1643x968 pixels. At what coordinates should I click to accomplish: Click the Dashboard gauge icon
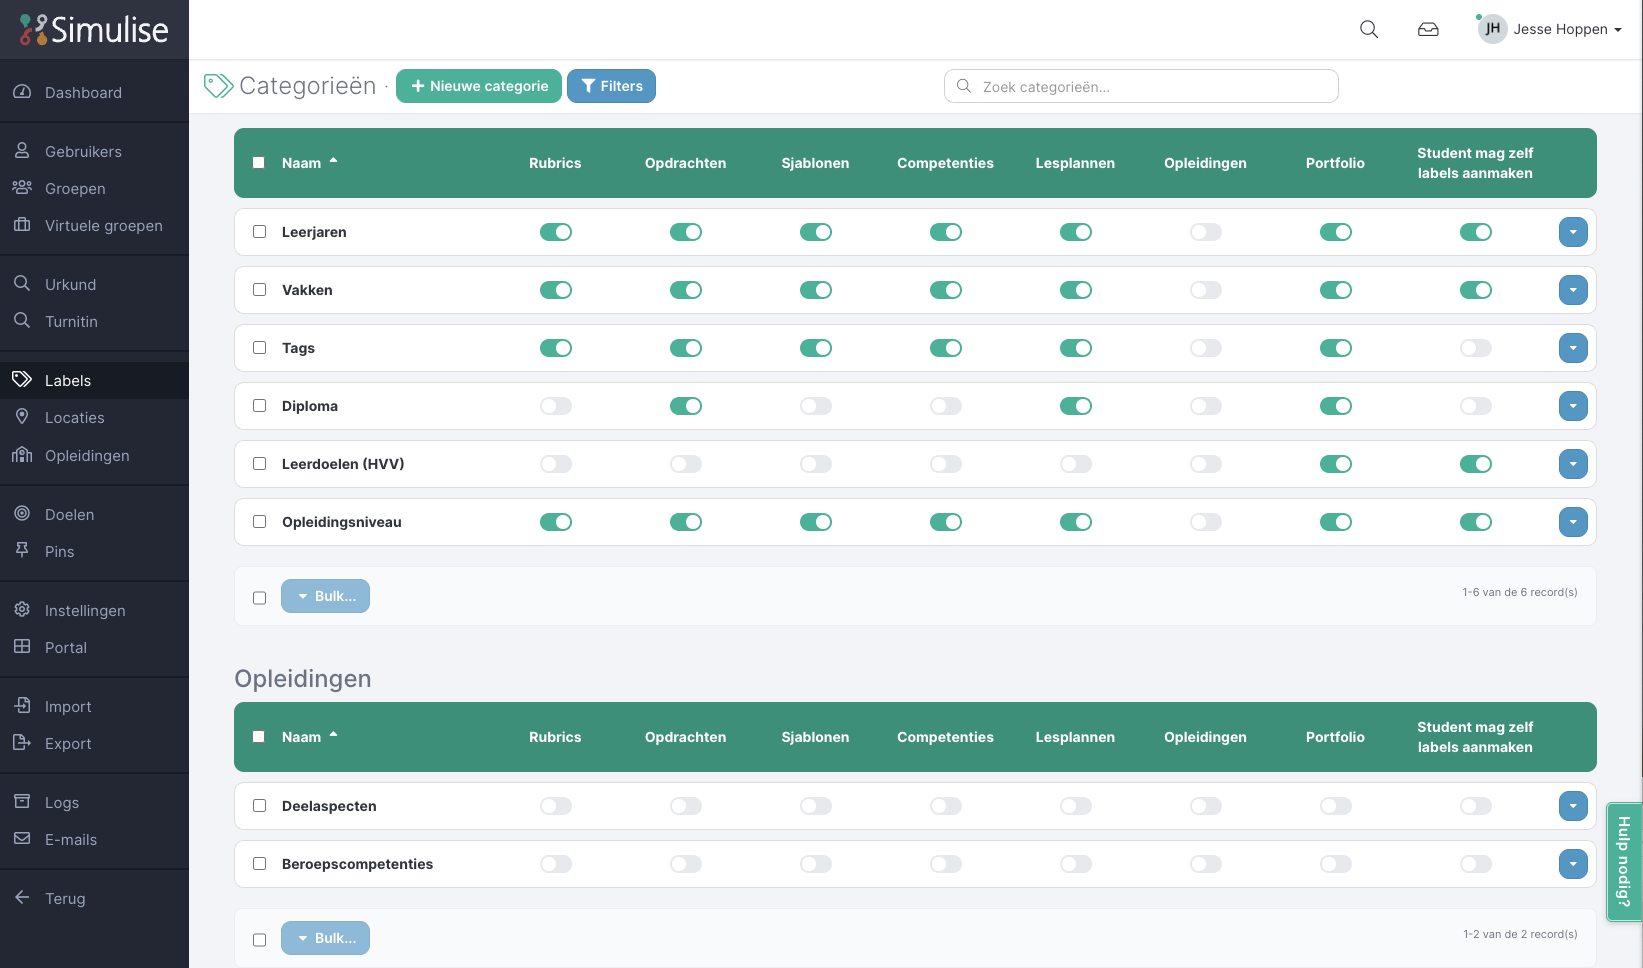(22, 92)
